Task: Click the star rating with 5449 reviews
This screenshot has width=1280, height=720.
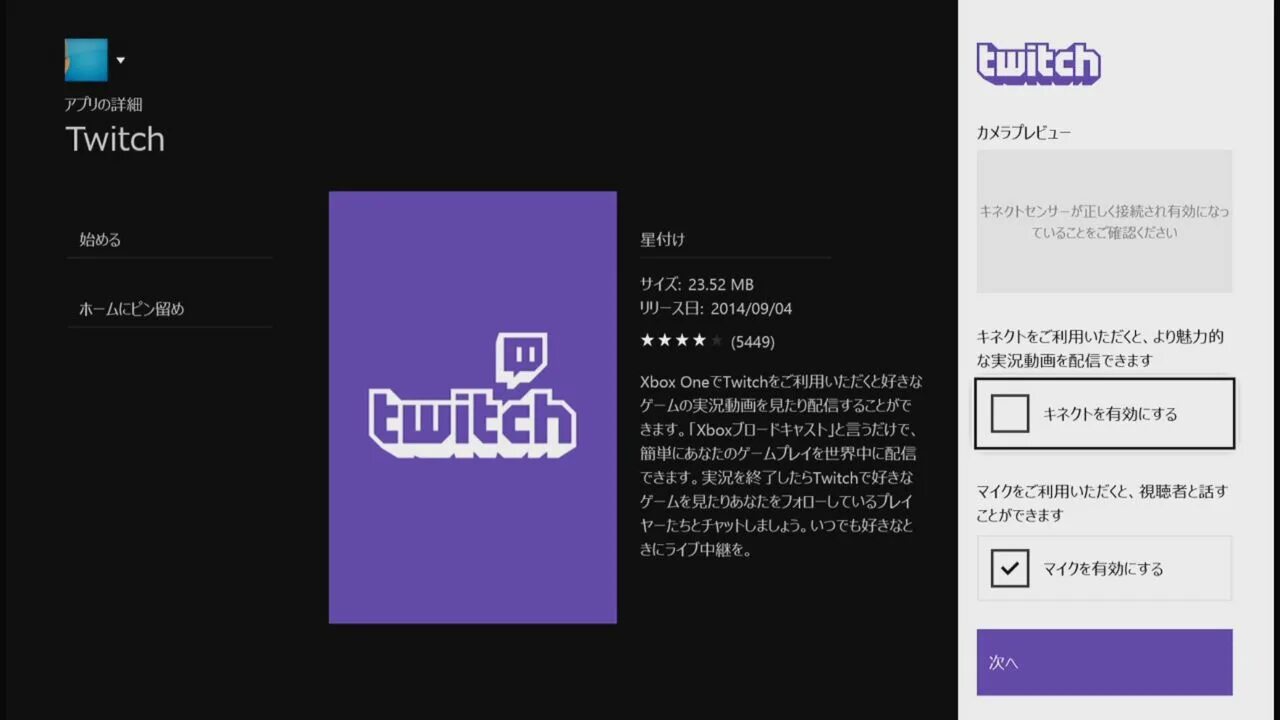Action: coord(707,341)
